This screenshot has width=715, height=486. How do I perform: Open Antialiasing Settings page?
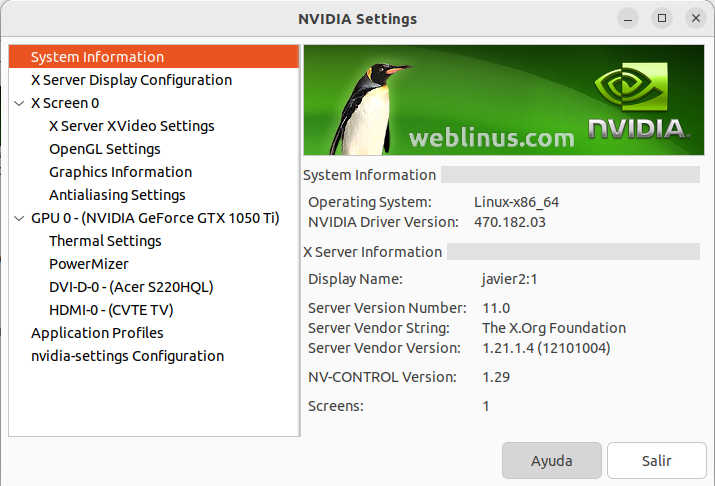[117, 195]
